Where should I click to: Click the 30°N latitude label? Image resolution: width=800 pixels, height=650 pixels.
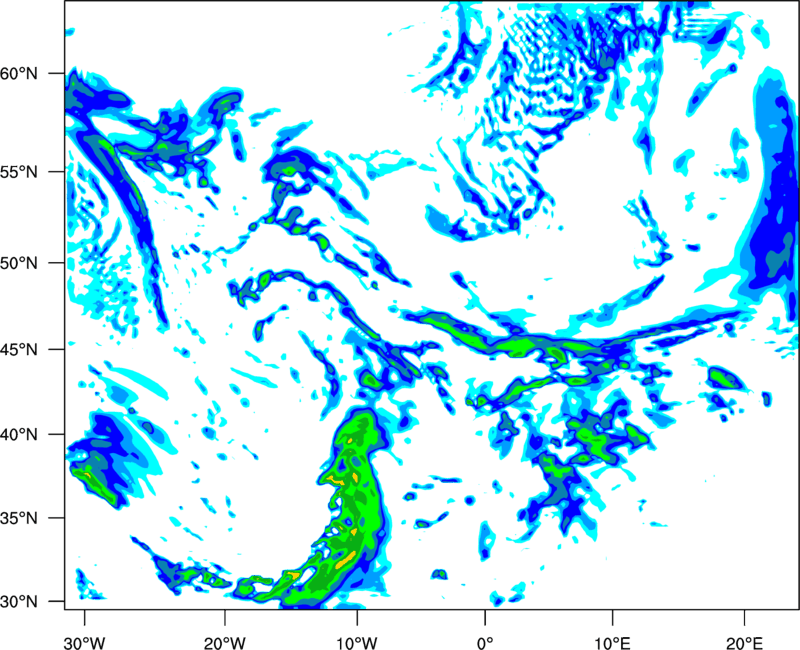tap(19, 602)
